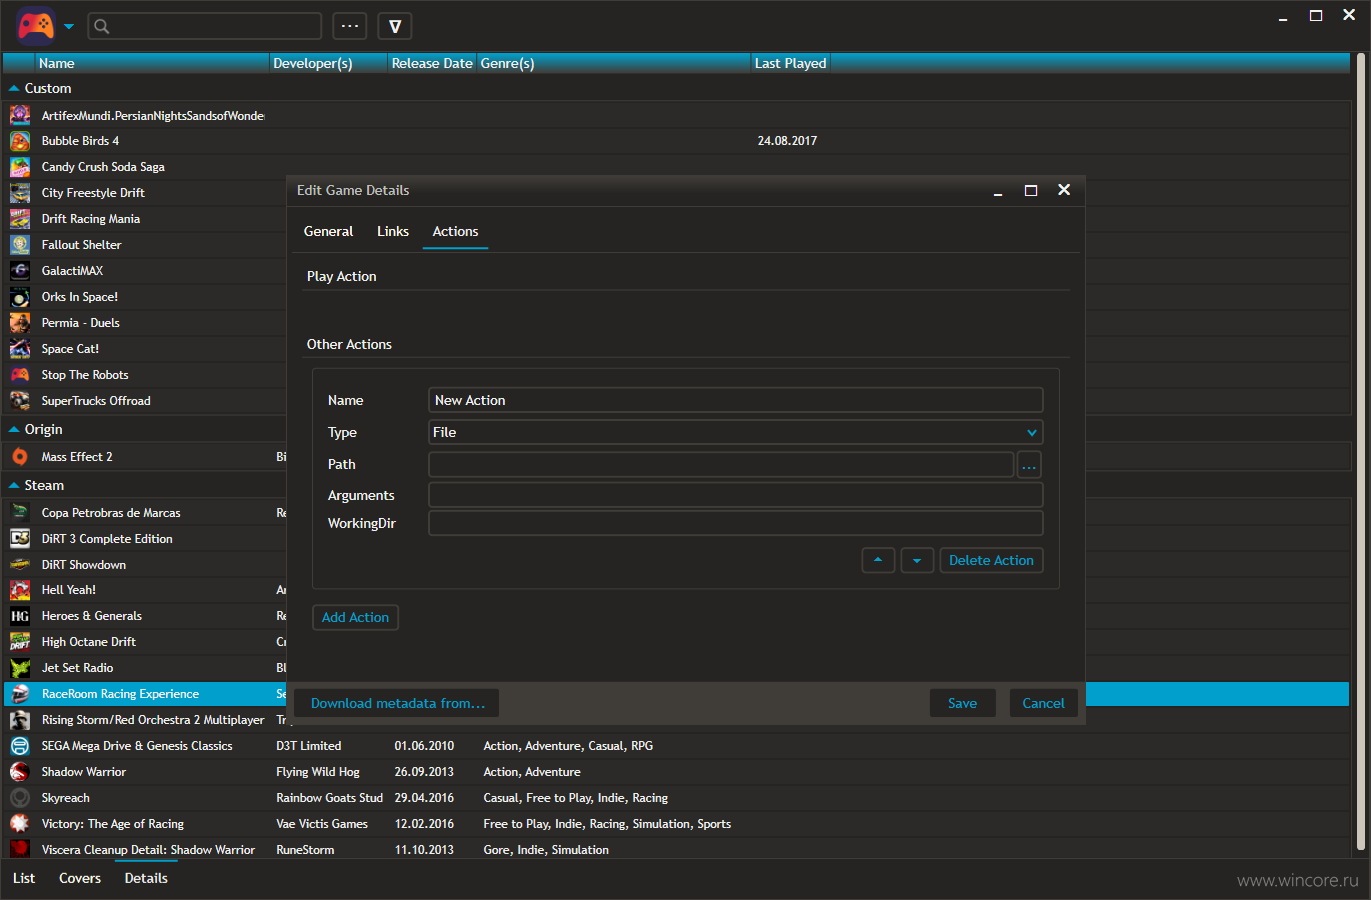The height and width of the screenshot is (900, 1371).
Task: Open the Type dropdown set to File
Action: coord(735,432)
